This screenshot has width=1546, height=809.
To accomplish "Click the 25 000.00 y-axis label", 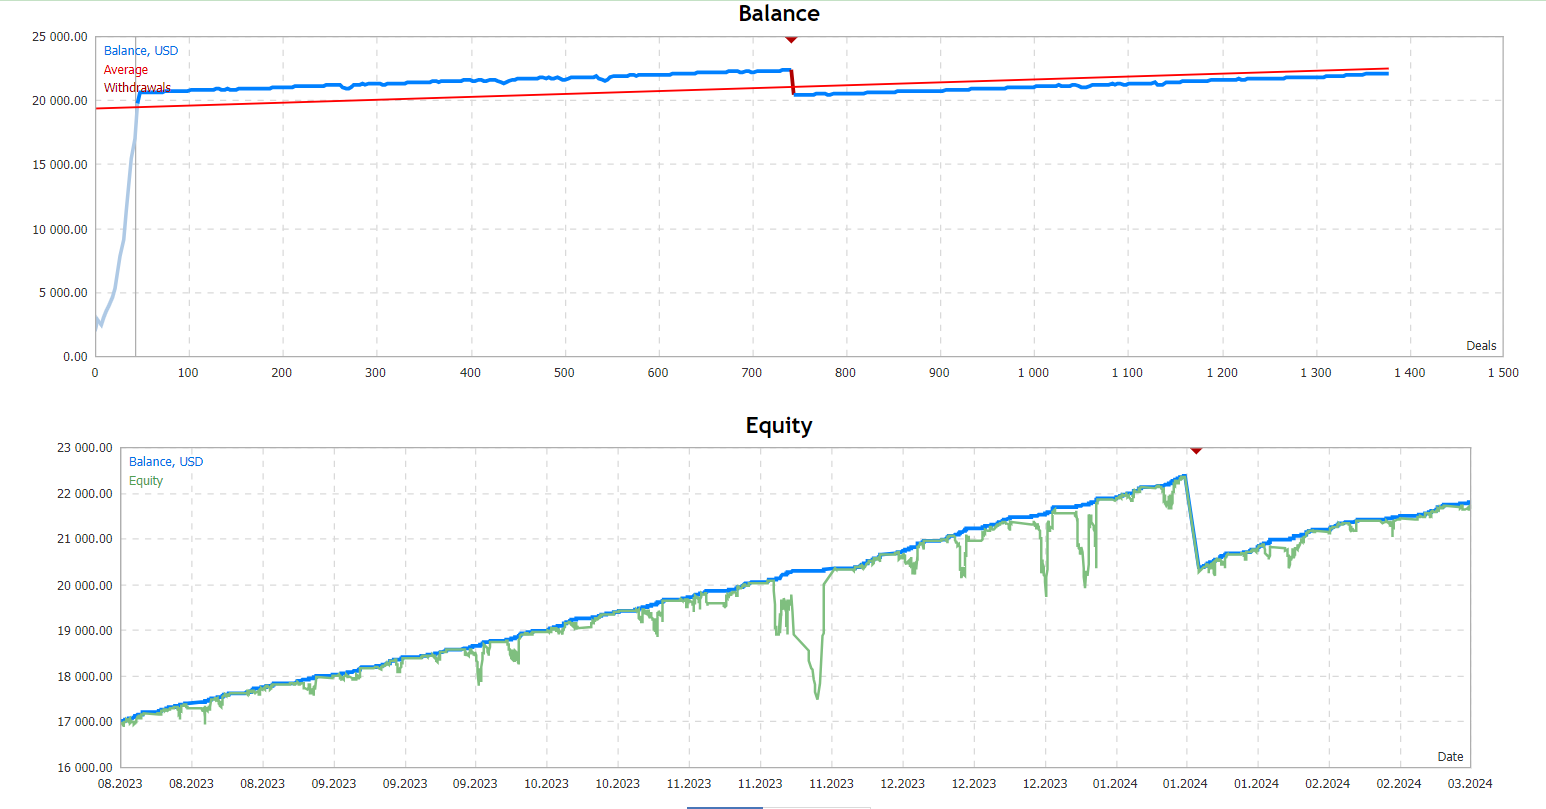I will point(60,37).
